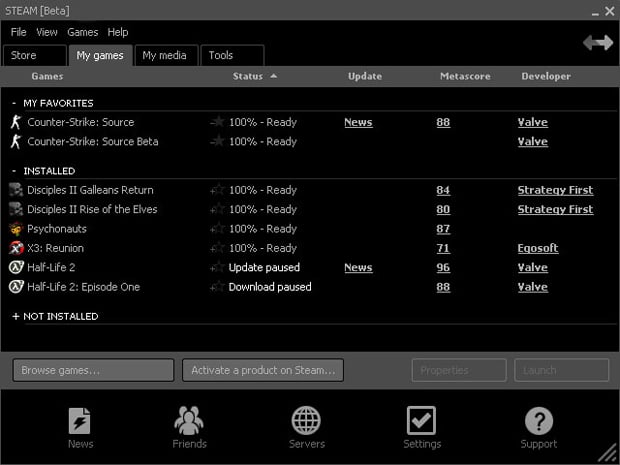The width and height of the screenshot is (620, 465).
Task: Open the Metascore 96 link for Half-Life 2
Action: click(x=443, y=268)
